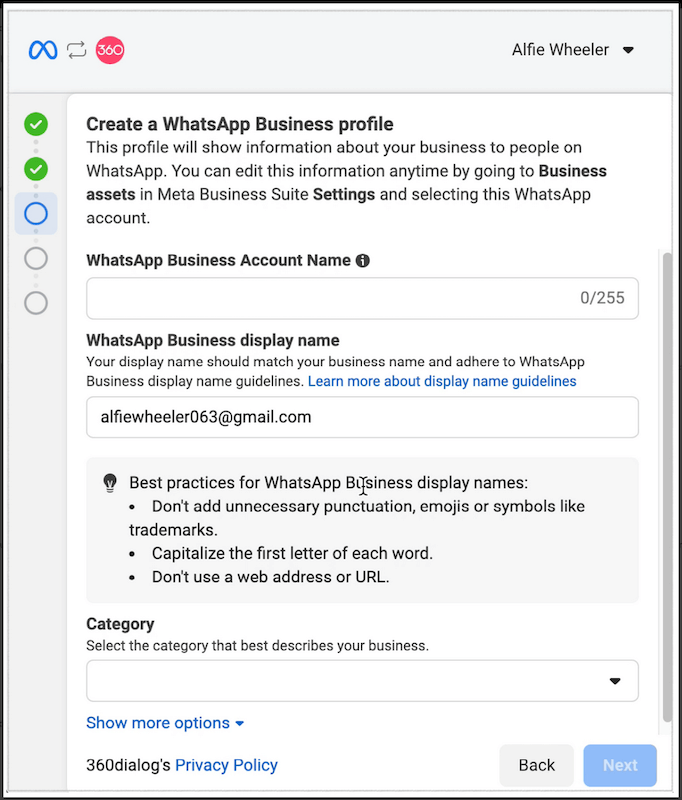Focus the WhatsApp Business Account Name field
Screen dimensions: 682x800
tap(362, 298)
